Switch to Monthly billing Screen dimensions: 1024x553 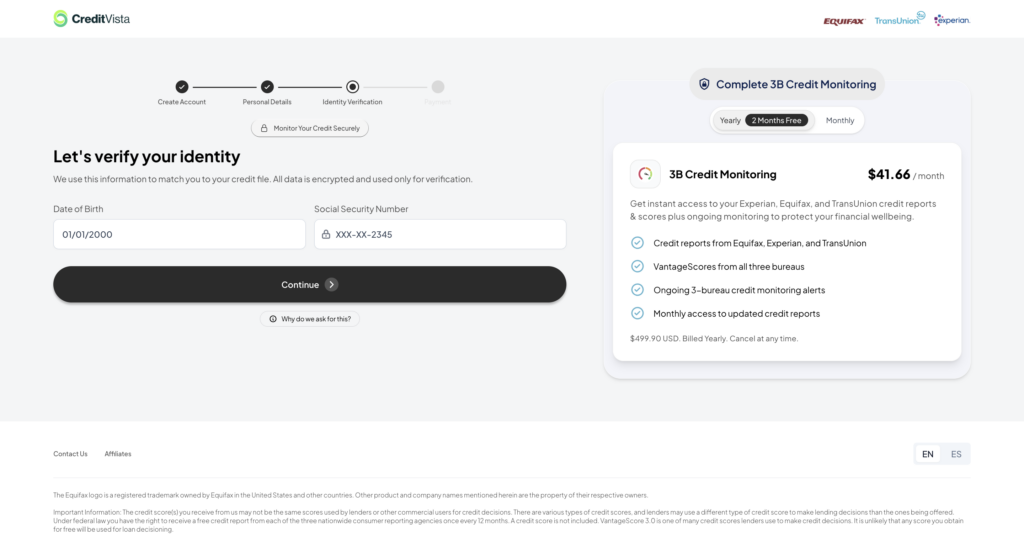[x=840, y=121]
